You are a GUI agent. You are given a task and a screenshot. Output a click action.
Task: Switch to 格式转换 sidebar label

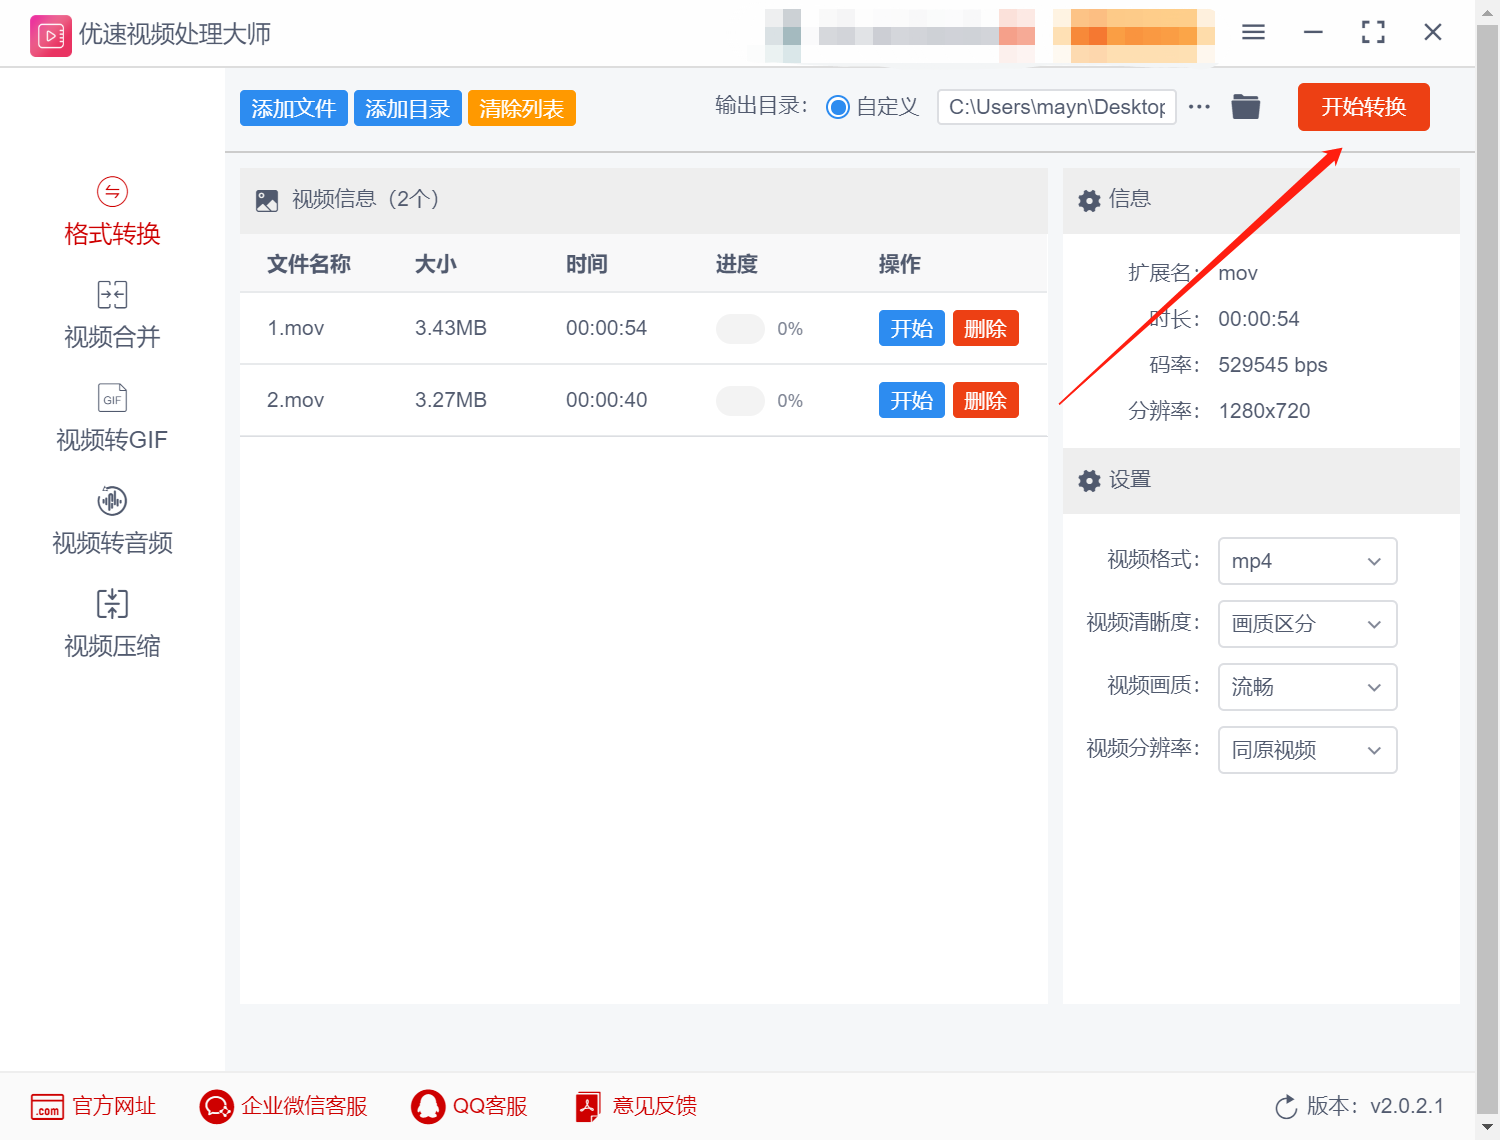(112, 234)
